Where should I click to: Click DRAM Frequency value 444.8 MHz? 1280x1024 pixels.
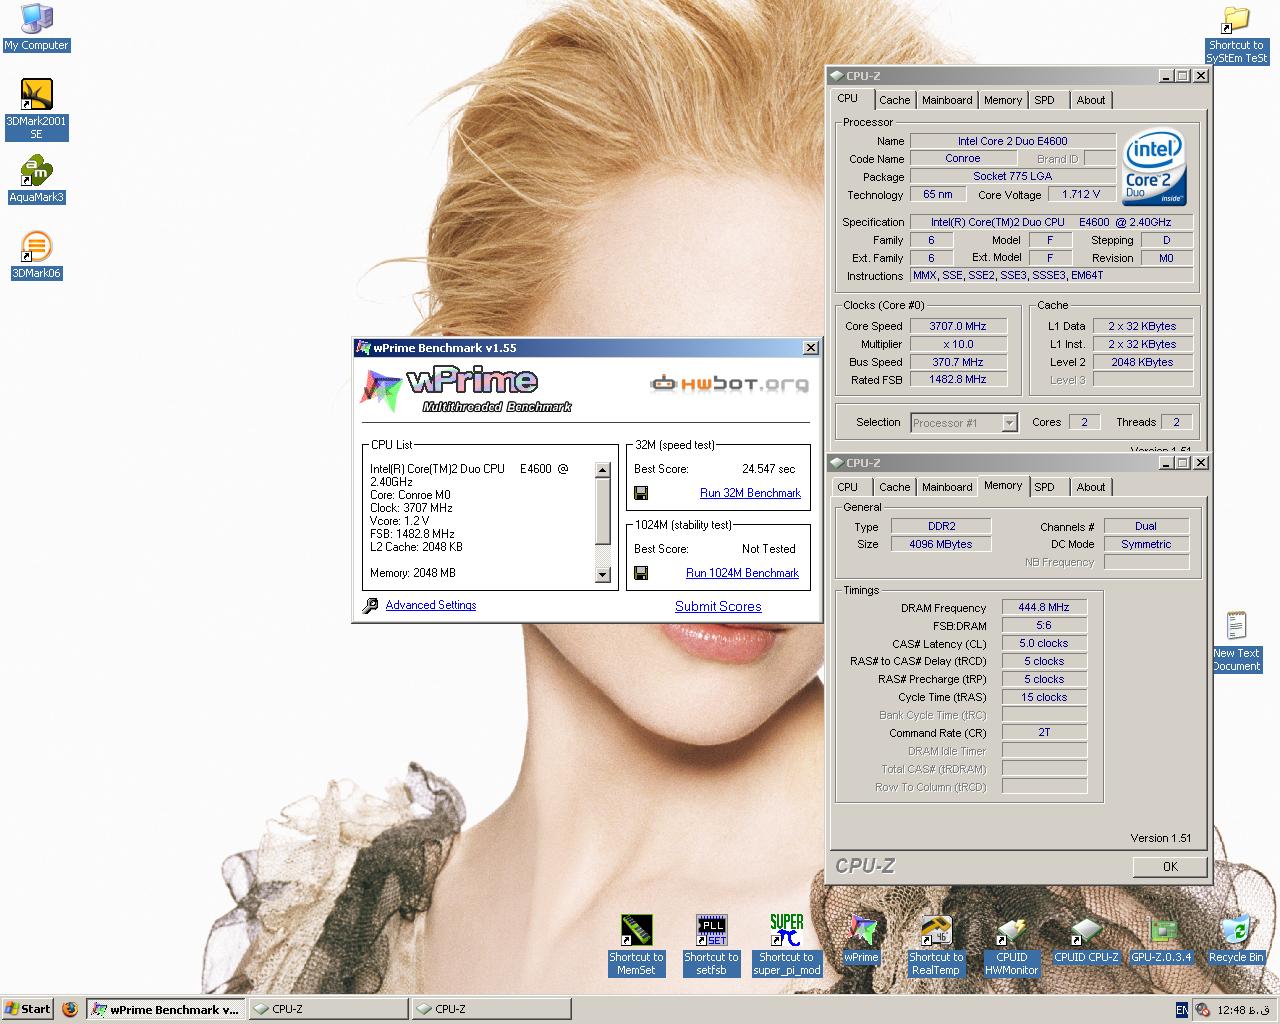(1044, 607)
